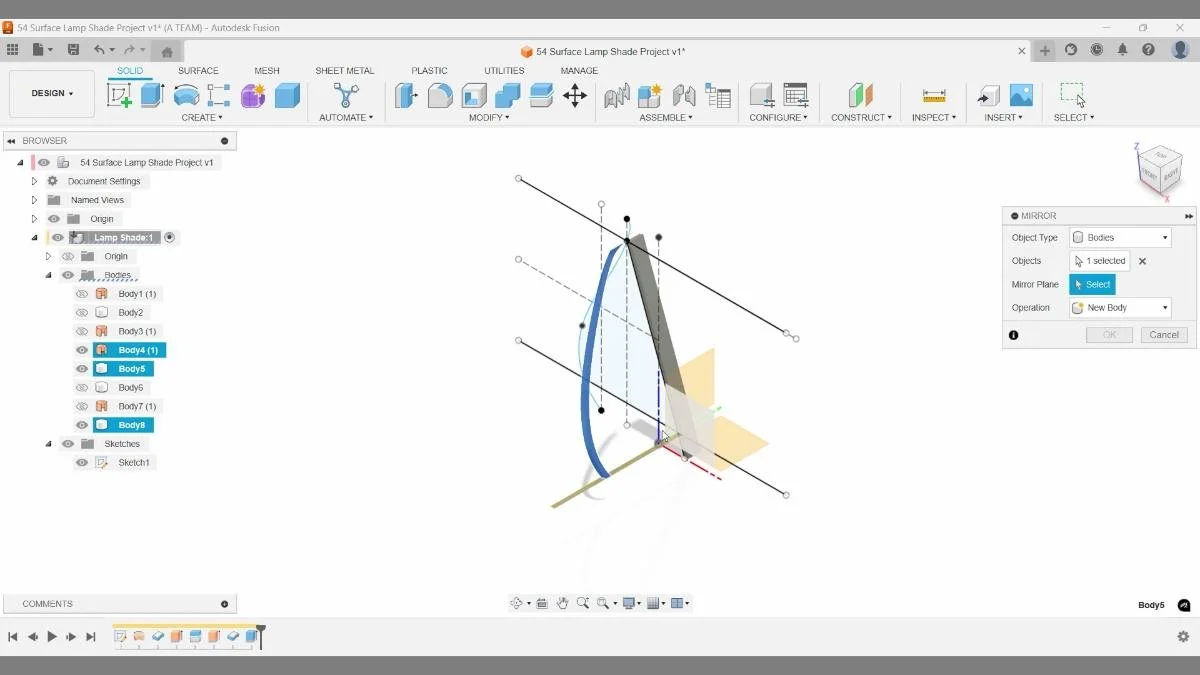Toggle visibility of Body1 in Bodies

click(82, 293)
